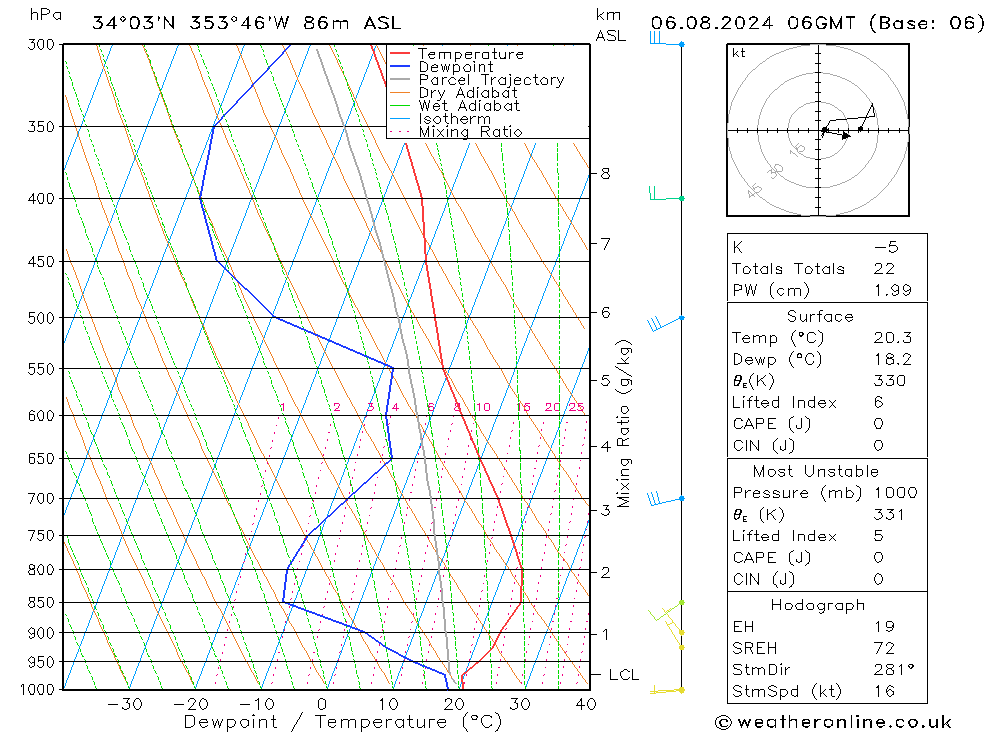
Task: Click the LCL marker label
Action: 623,675
